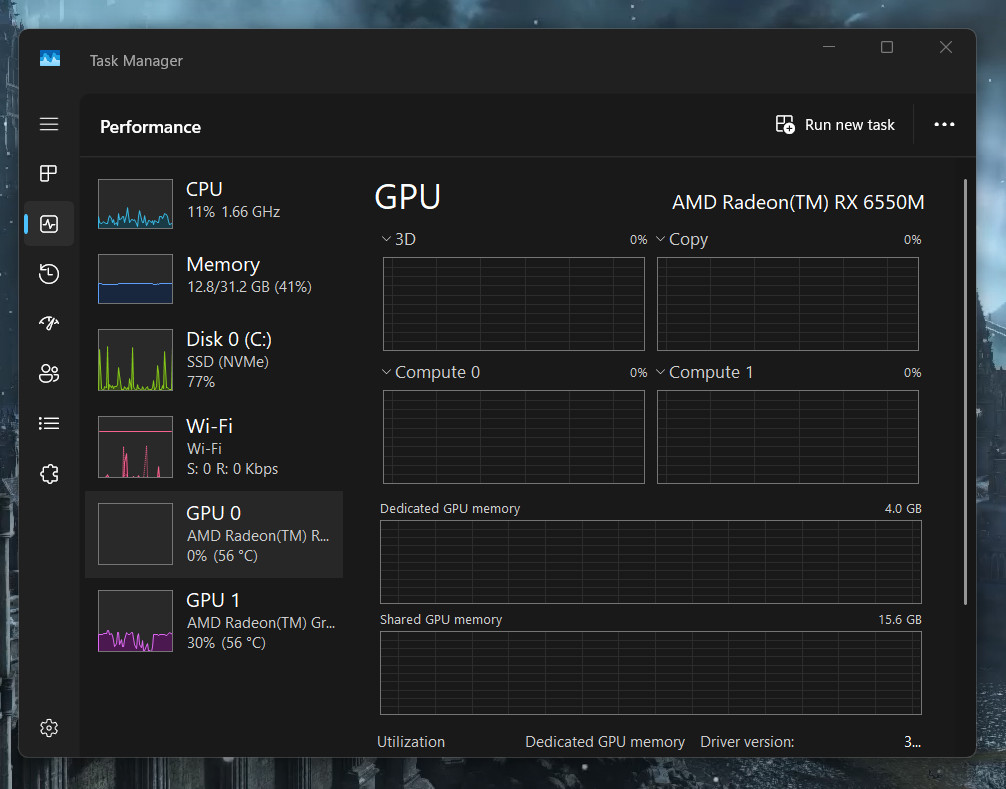Select the Disk 0 (C:) item
This screenshot has width=1006, height=789.
coord(214,360)
